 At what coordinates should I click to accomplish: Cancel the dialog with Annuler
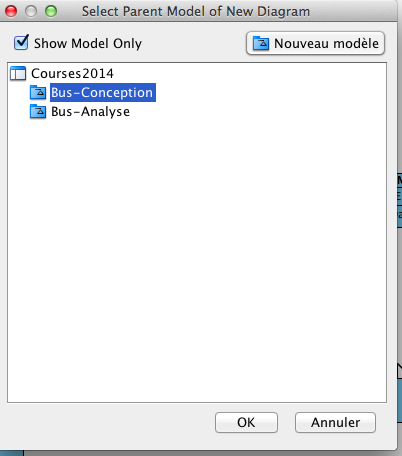click(335, 422)
